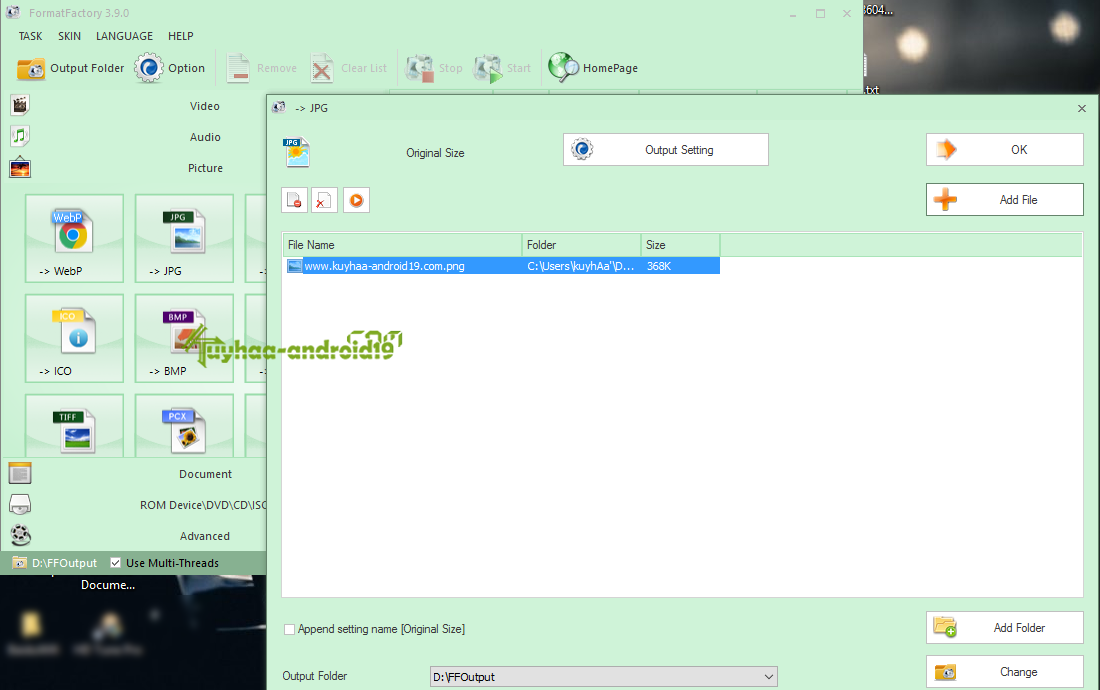Toggle Append setting name [Original Size] checkbox
This screenshot has width=1100, height=690.
click(289, 630)
